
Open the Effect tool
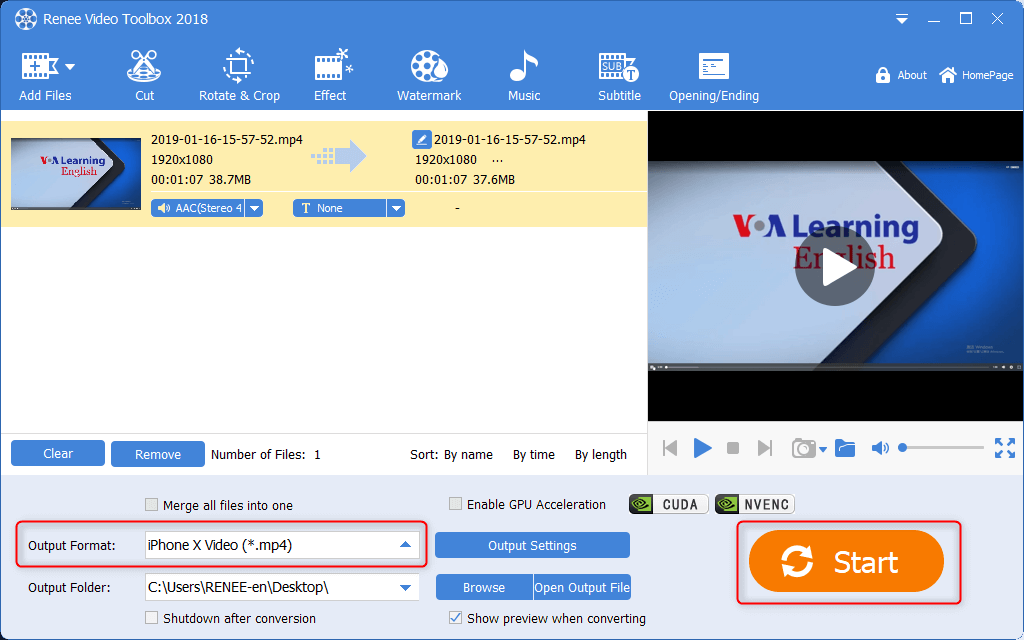click(330, 76)
